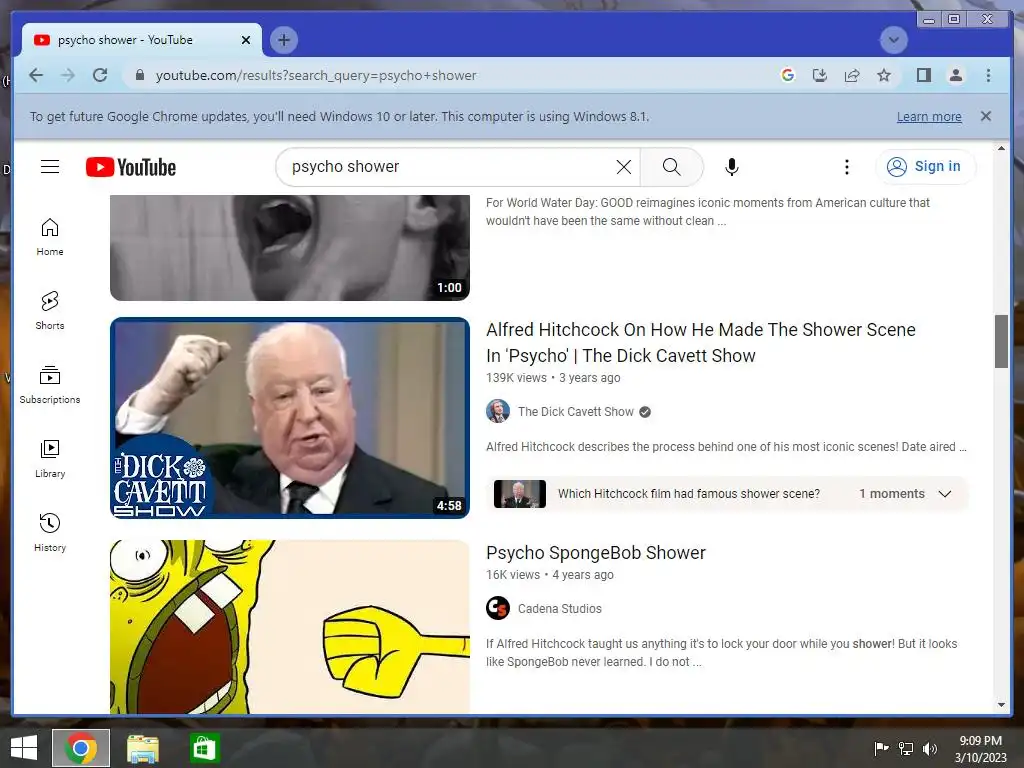The width and height of the screenshot is (1024, 768).
Task: Share this page via the share icon
Action: coord(852,75)
